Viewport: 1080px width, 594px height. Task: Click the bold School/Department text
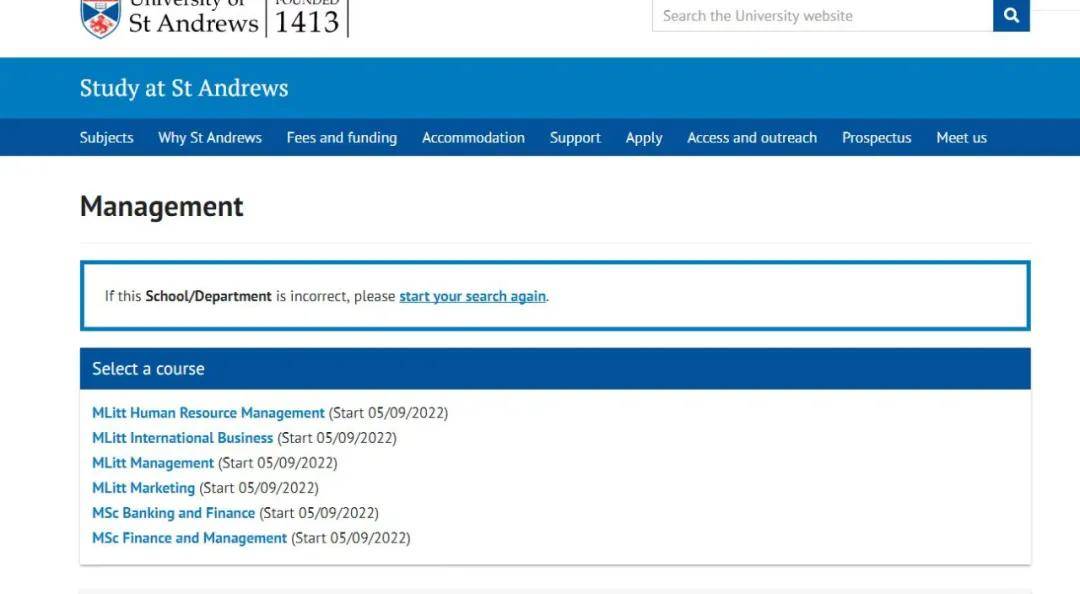click(x=208, y=296)
